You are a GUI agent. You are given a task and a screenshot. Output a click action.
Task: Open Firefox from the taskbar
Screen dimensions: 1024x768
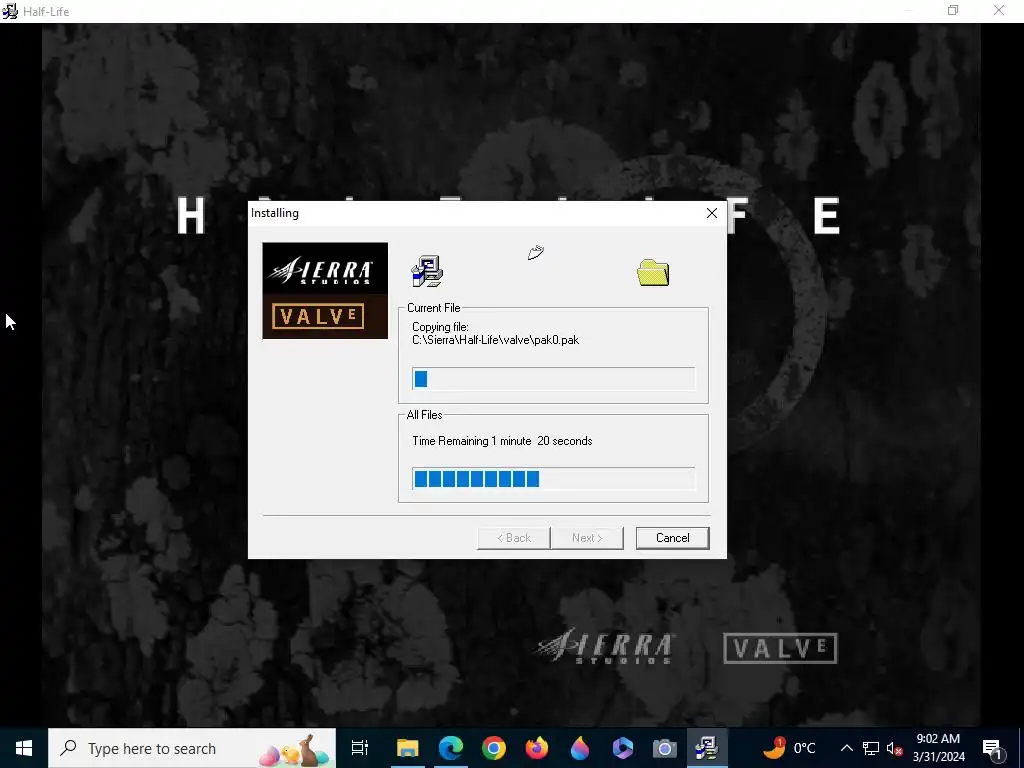click(x=537, y=748)
